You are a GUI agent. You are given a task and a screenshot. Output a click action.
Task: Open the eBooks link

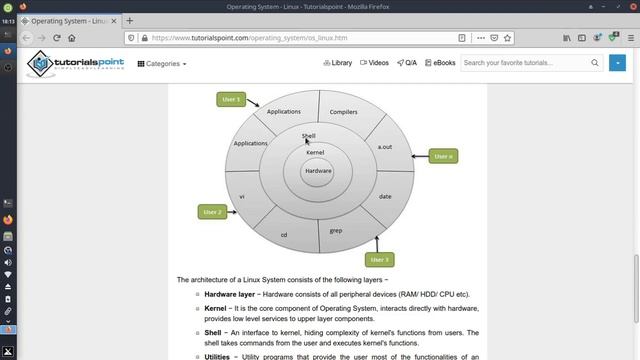[440, 63]
